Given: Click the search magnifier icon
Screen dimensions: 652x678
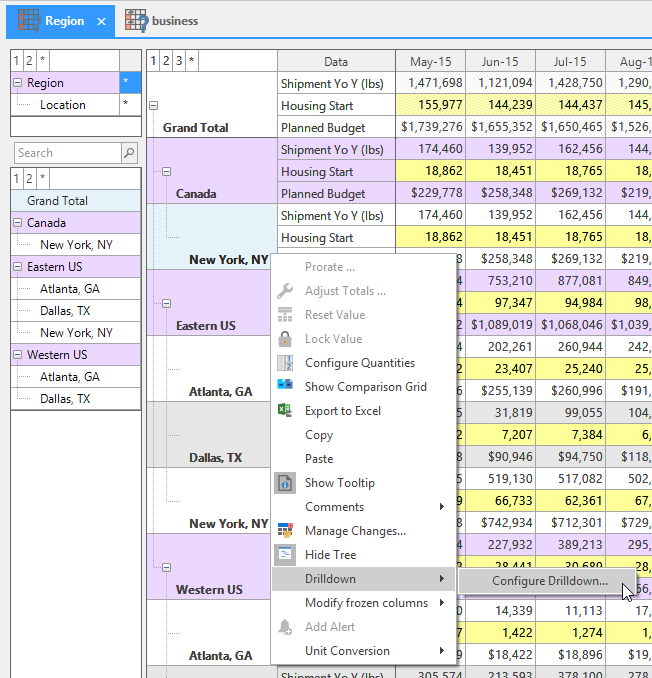Looking at the screenshot, I should click(129, 153).
